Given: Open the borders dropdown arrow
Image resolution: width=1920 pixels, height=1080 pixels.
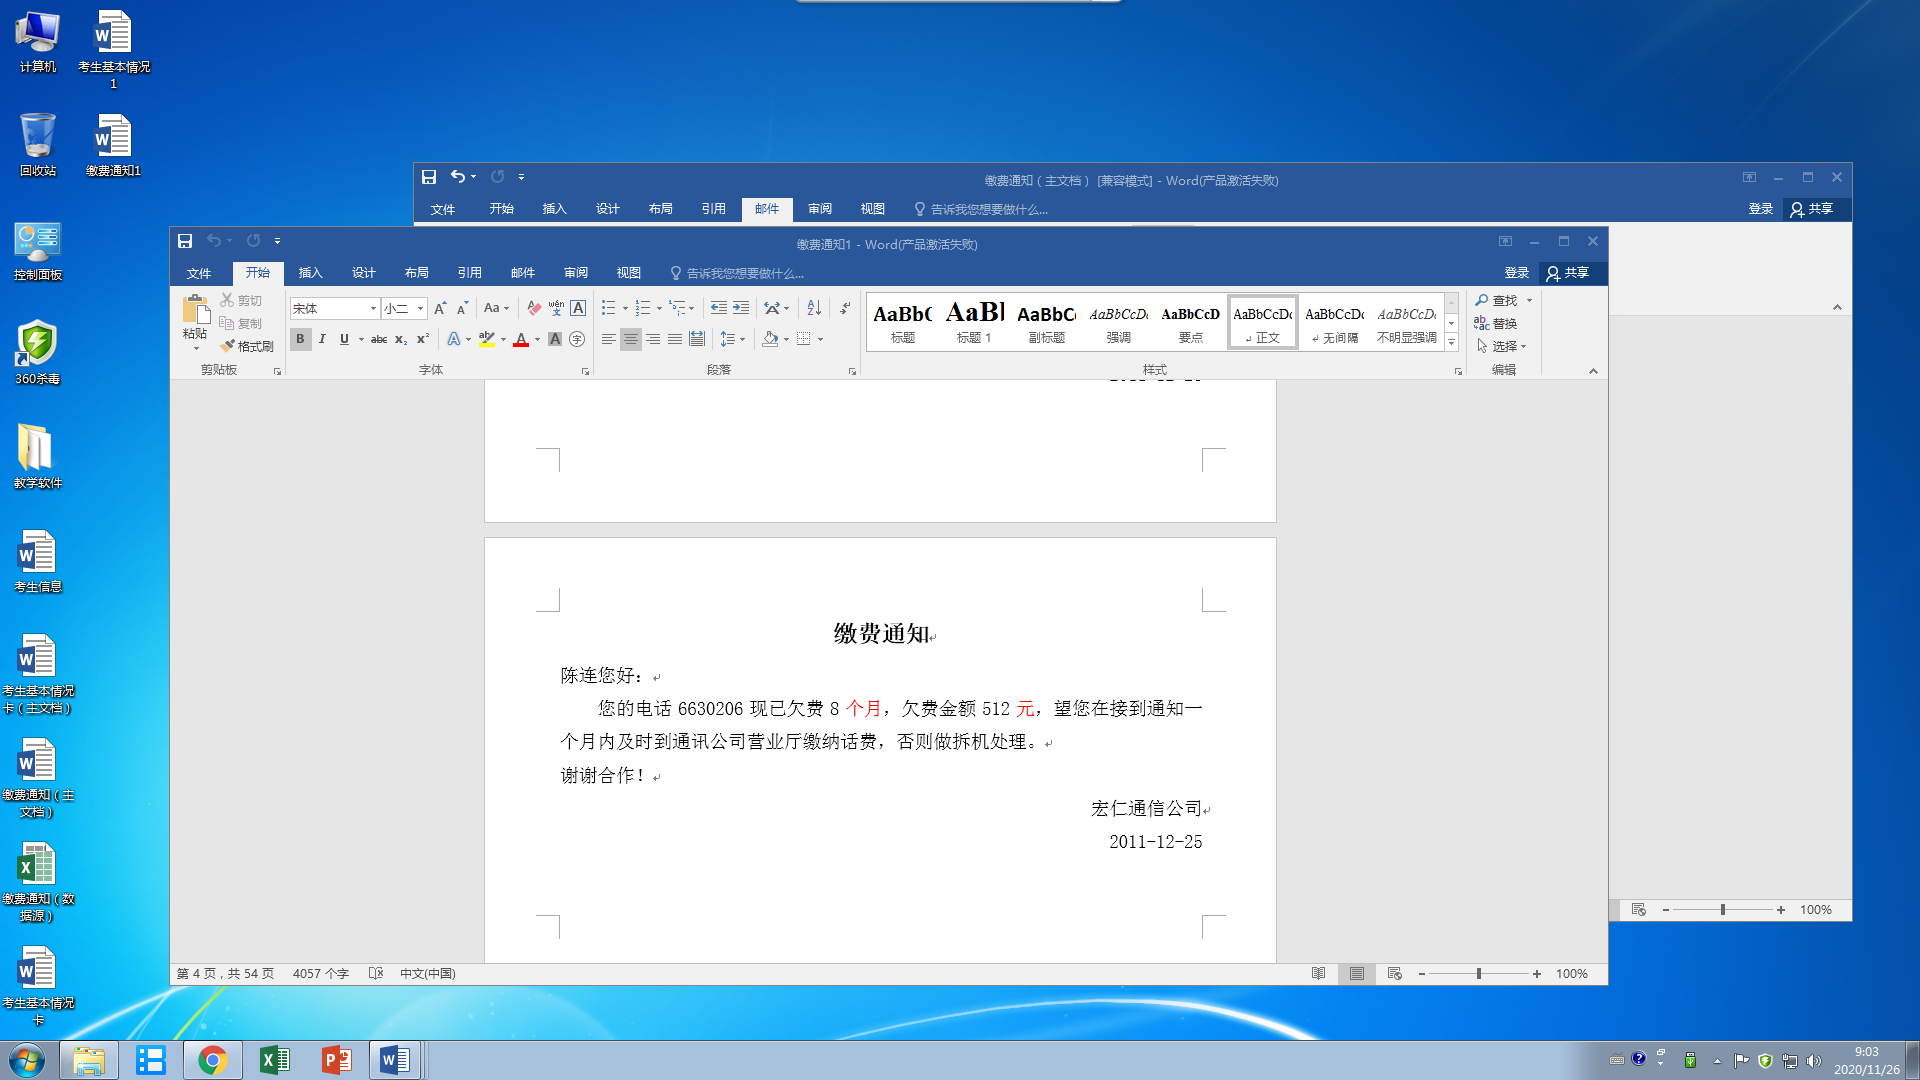Looking at the screenshot, I should tap(820, 339).
